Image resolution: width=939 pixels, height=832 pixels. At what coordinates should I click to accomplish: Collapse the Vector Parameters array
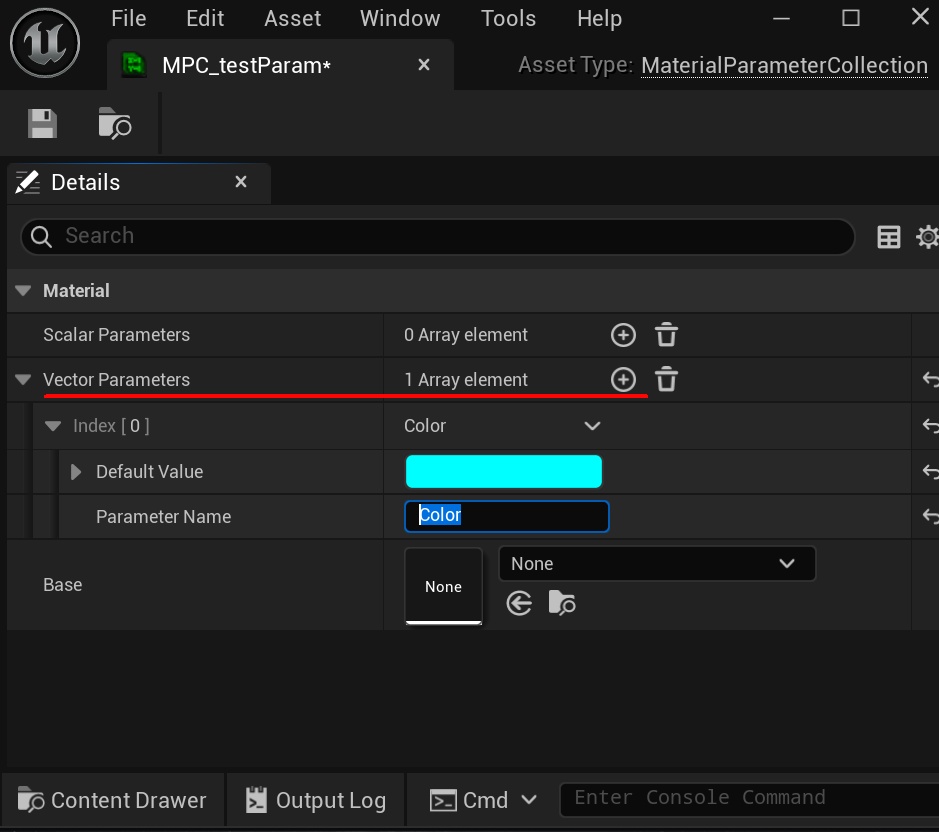coord(23,380)
